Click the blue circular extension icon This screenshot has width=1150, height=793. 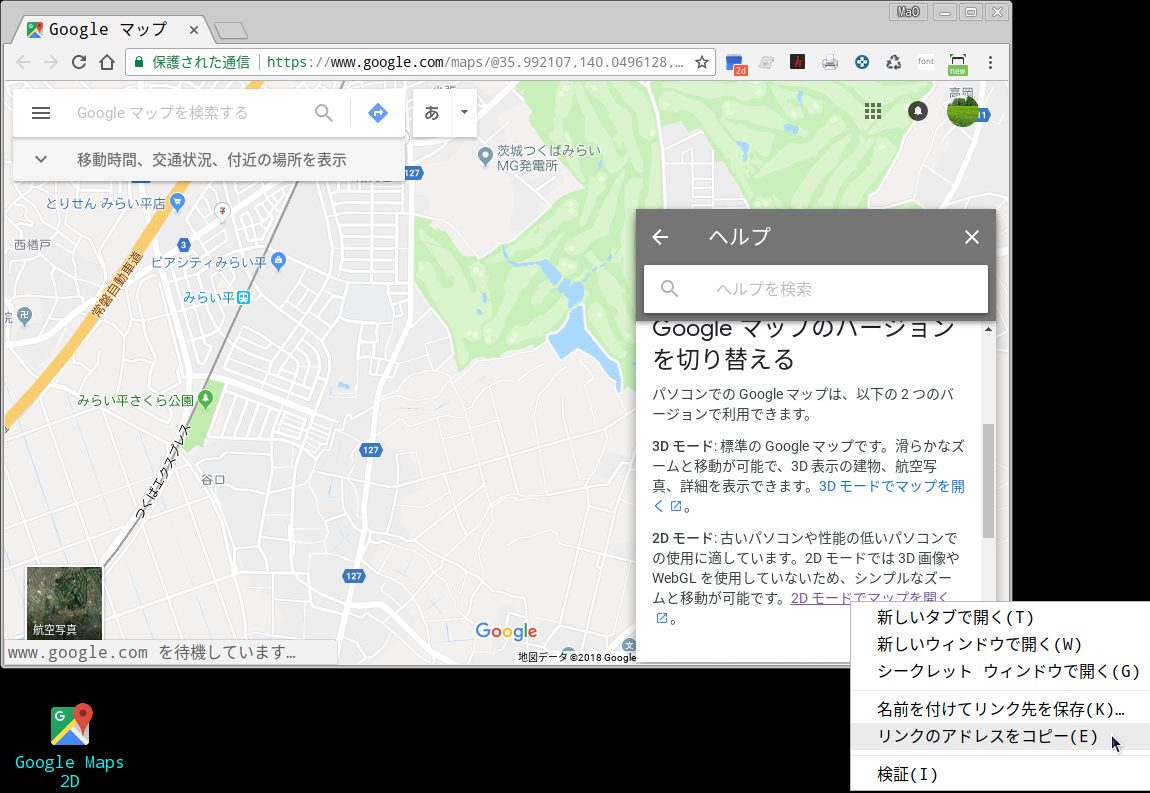click(x=862, y=62)
